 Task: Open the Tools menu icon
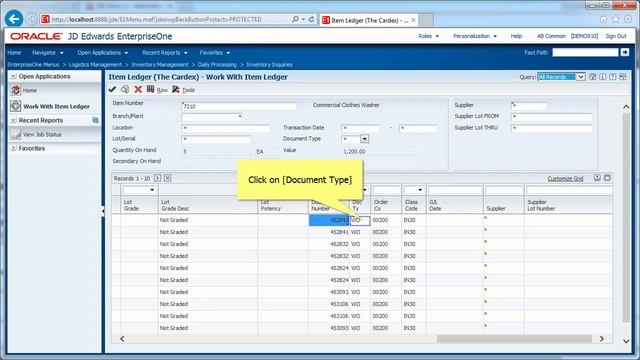(x=176, y=89)
